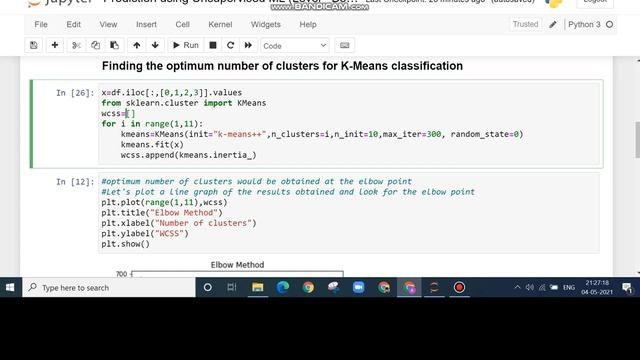This screenshot has height=360, width=640.
Task: Click the taskbar 'Type here to search' box
Action: (109, 288)
